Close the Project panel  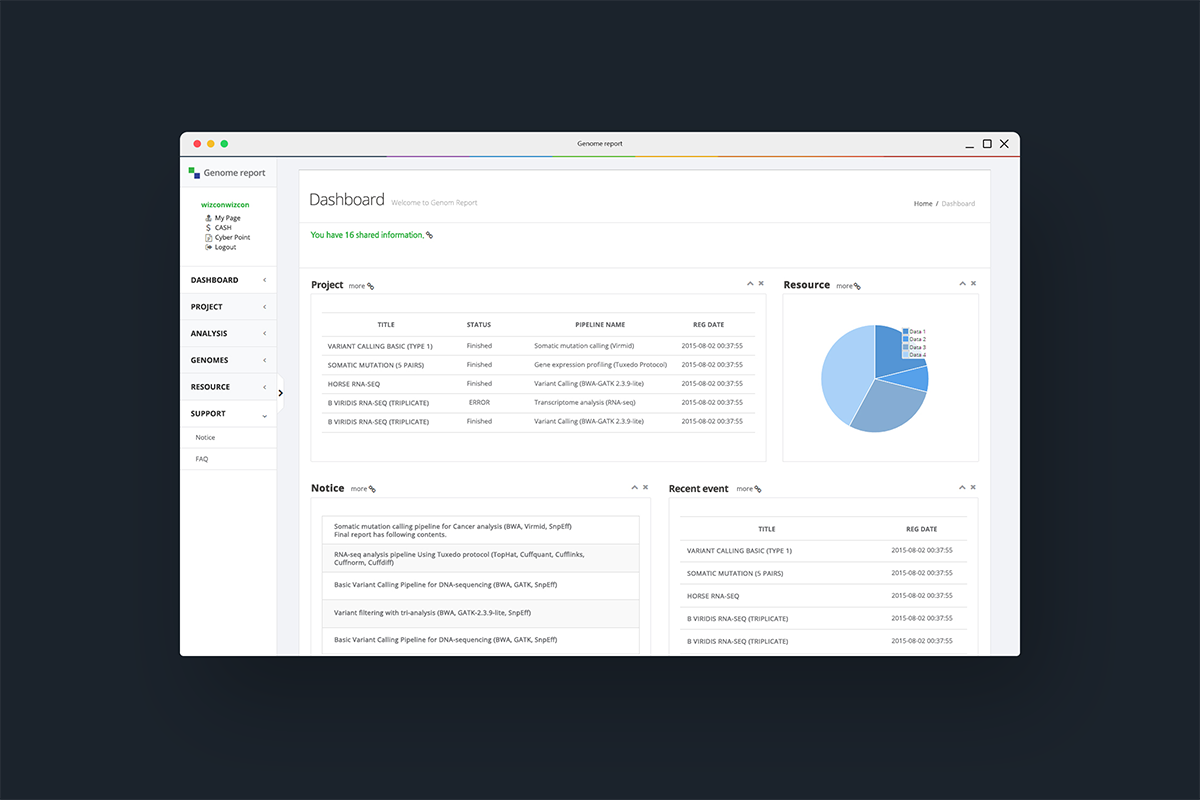761,284
